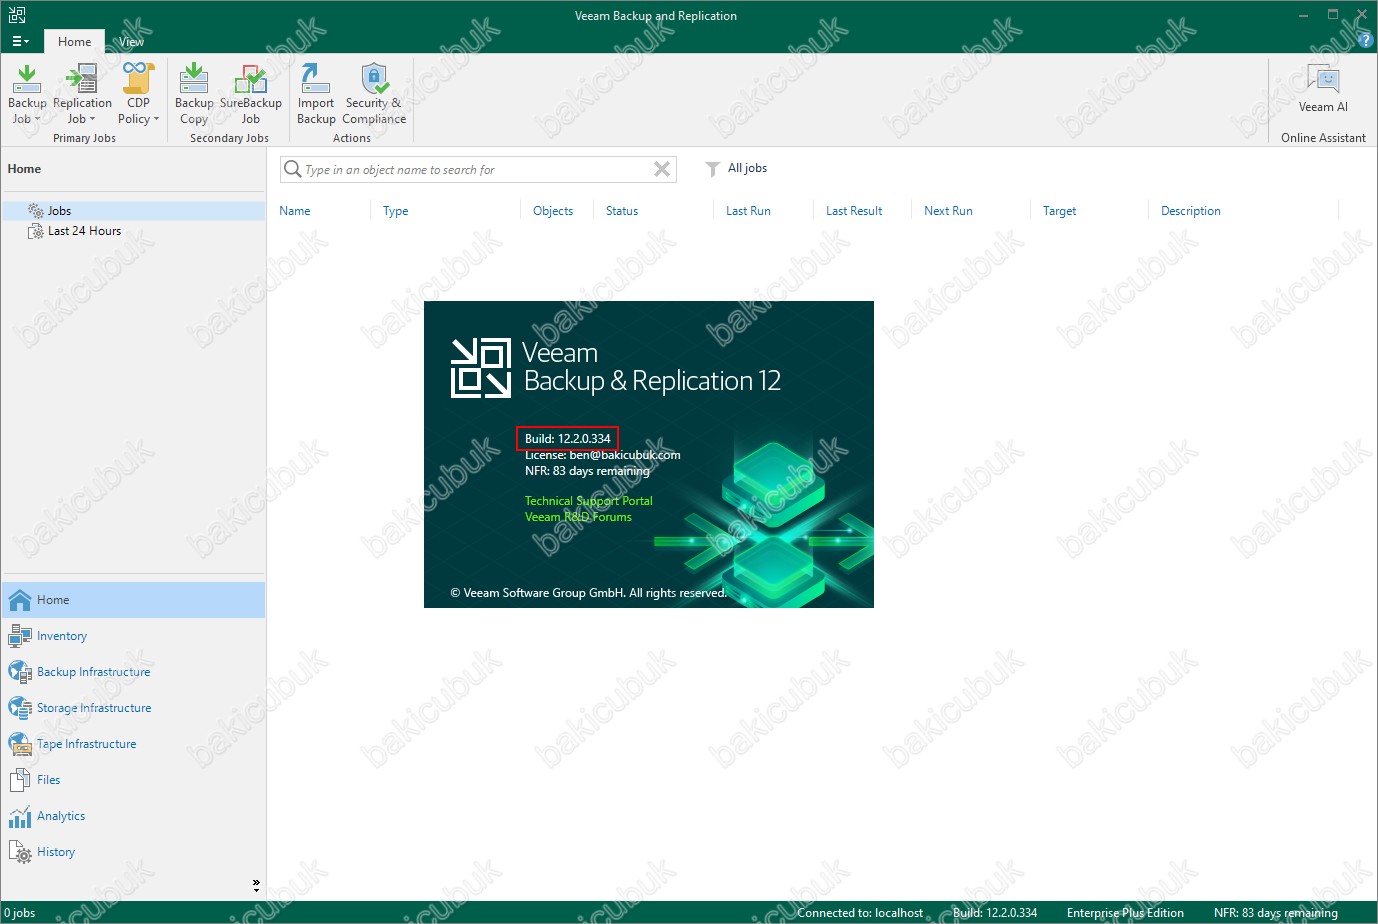
Task: Click the 0 jobs status bar text
Action: tap(20, 913)
